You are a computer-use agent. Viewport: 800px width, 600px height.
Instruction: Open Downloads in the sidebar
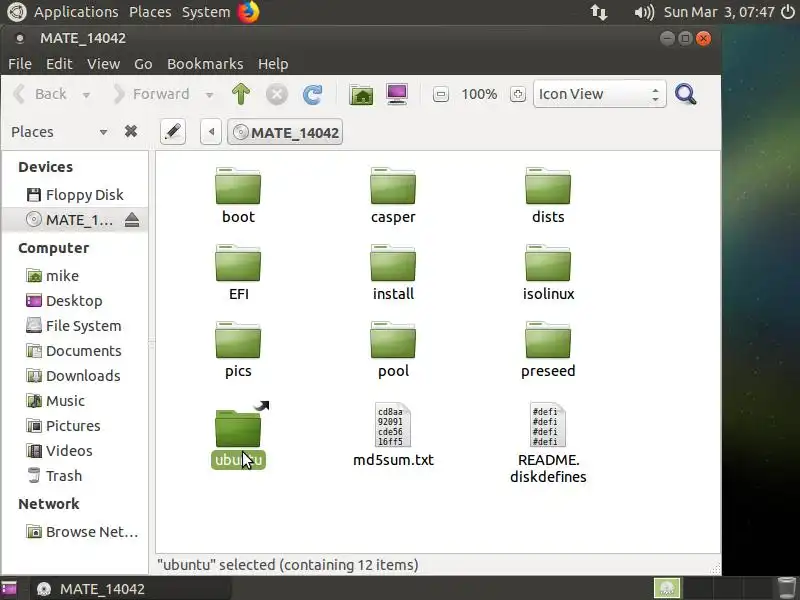point(74,376)
